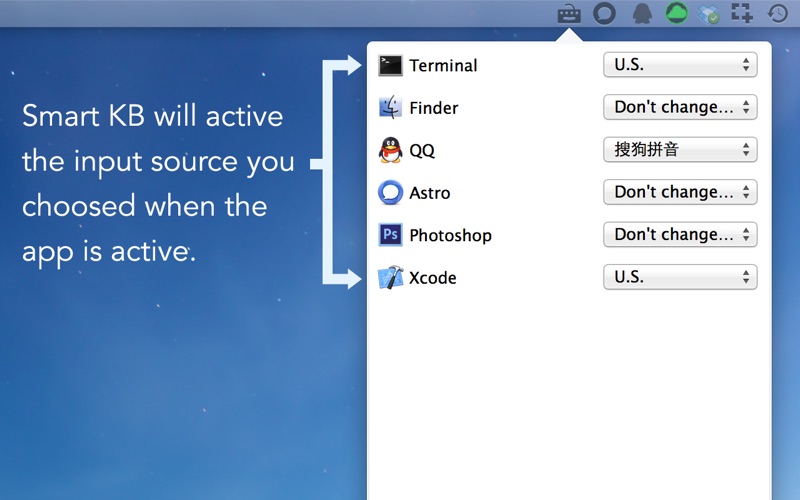
Task: Click the Photoshop Ps icon in list
Action: 390,235
